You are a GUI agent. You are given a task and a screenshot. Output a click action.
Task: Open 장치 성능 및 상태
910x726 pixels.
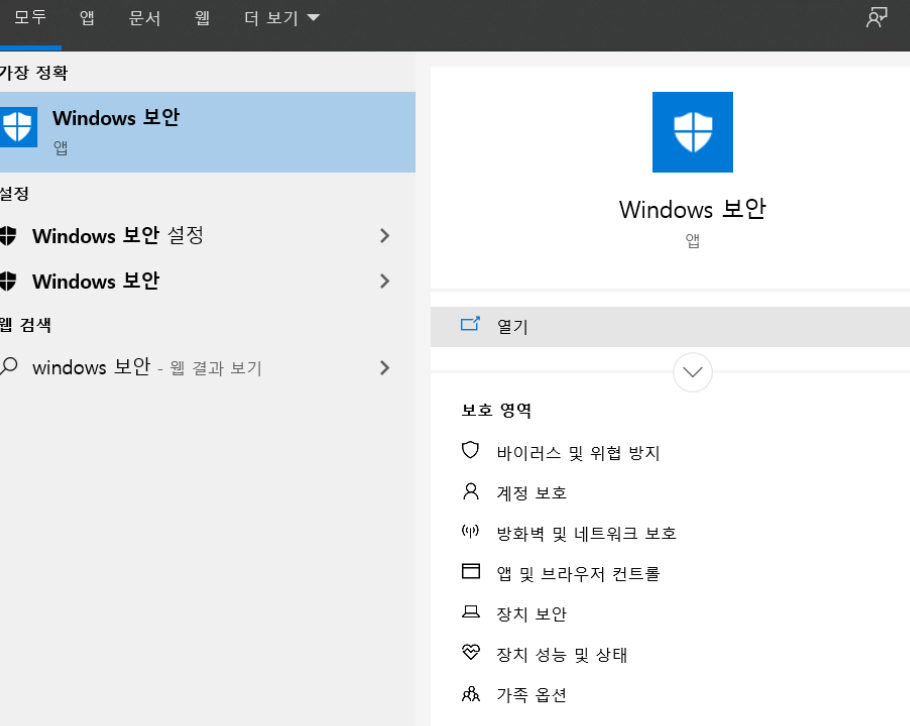click(x=562, y=655)
